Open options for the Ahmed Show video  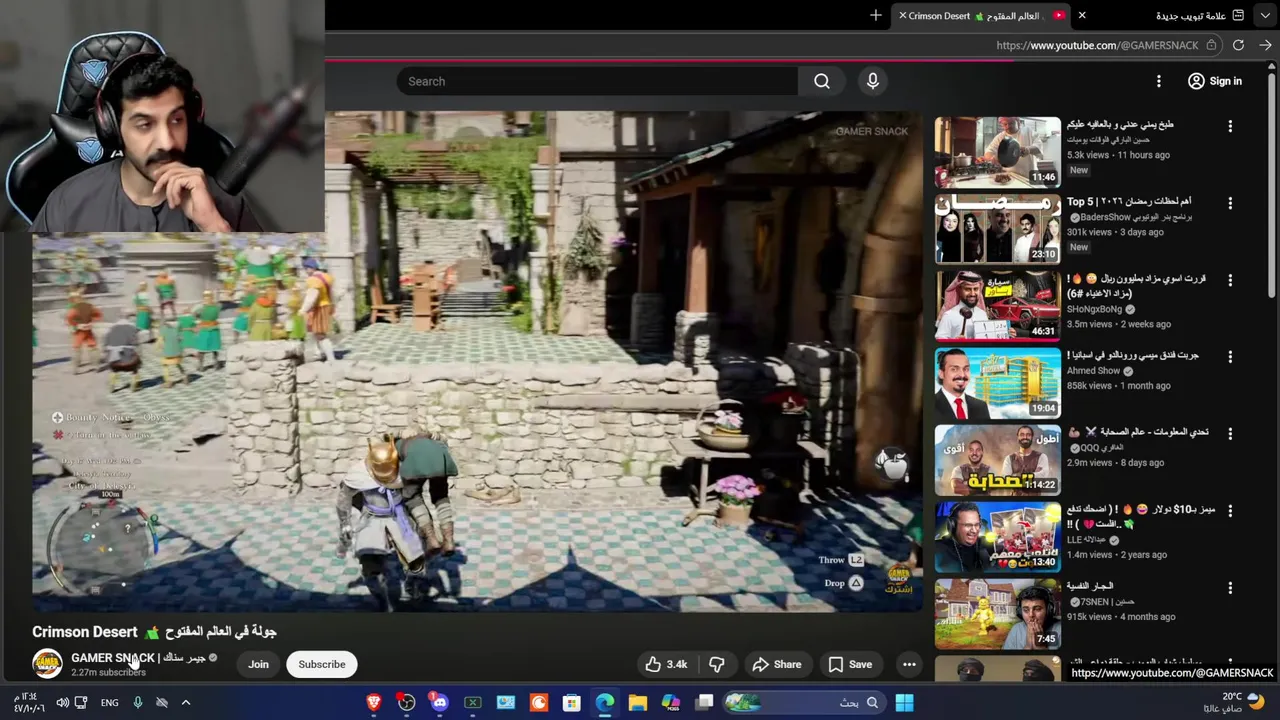click(x=1230, y=357)
